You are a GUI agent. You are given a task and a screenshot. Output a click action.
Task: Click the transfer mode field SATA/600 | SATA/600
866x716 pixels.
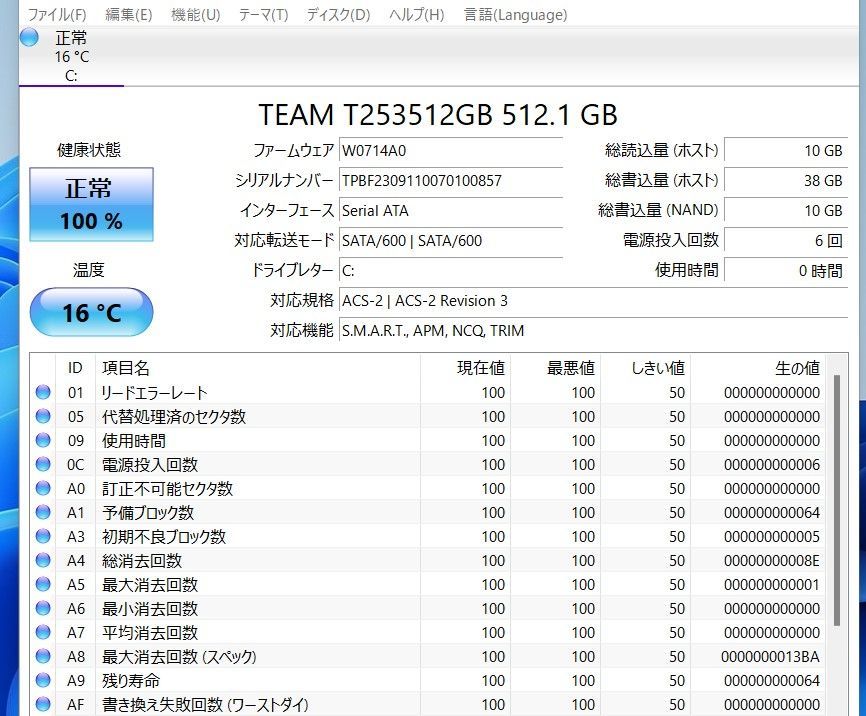(x=451, y=240)
